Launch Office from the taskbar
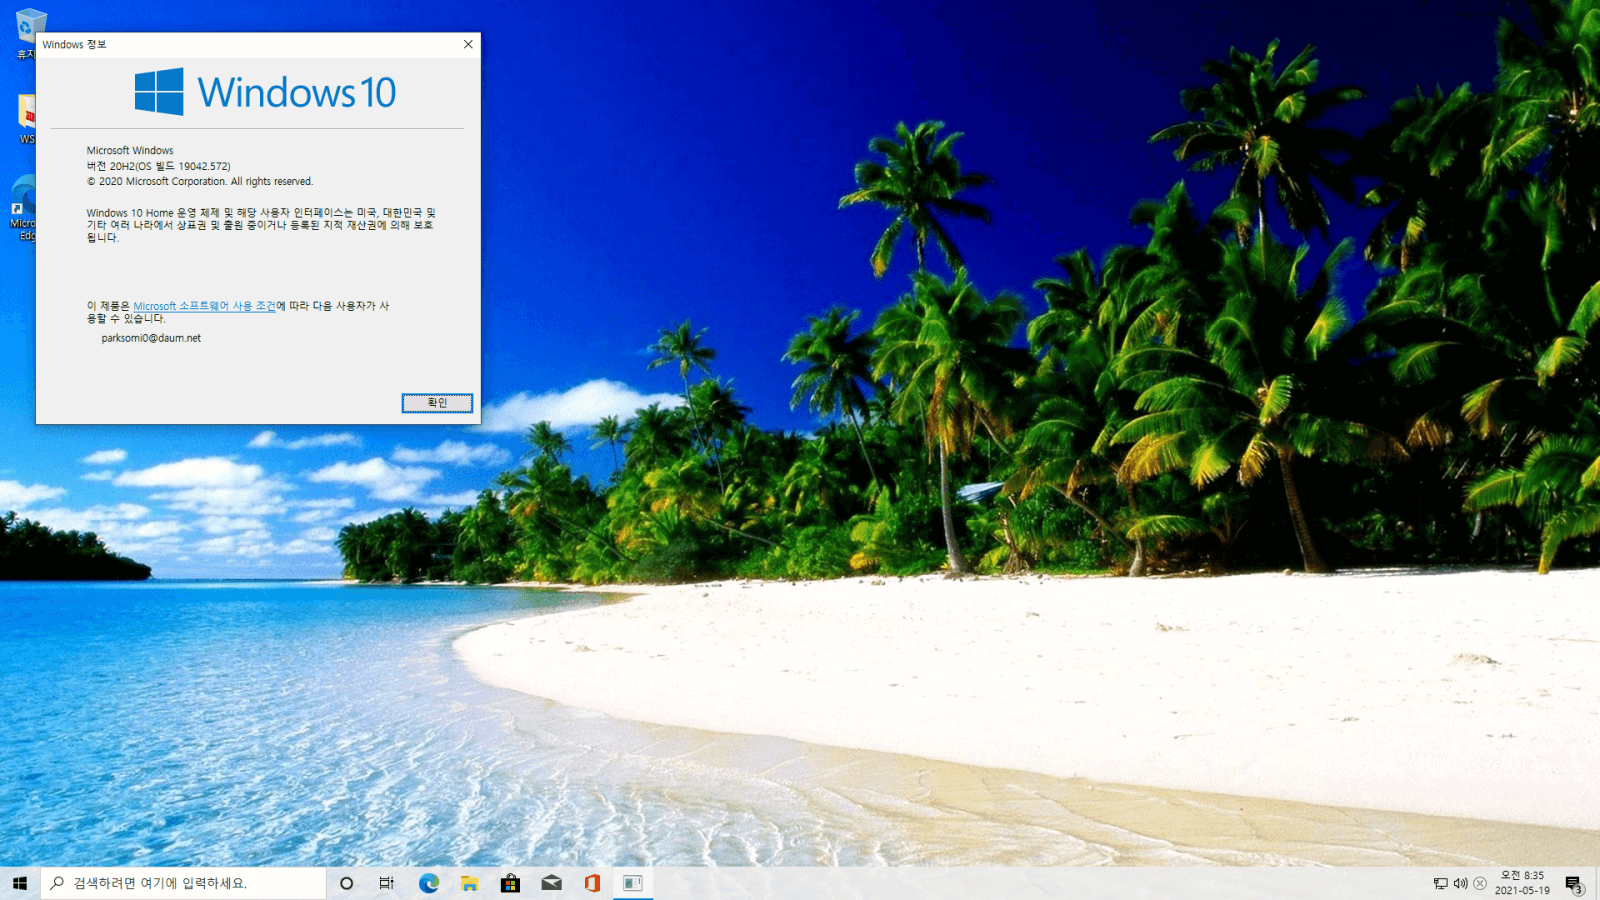 click(x=592, y=883)
